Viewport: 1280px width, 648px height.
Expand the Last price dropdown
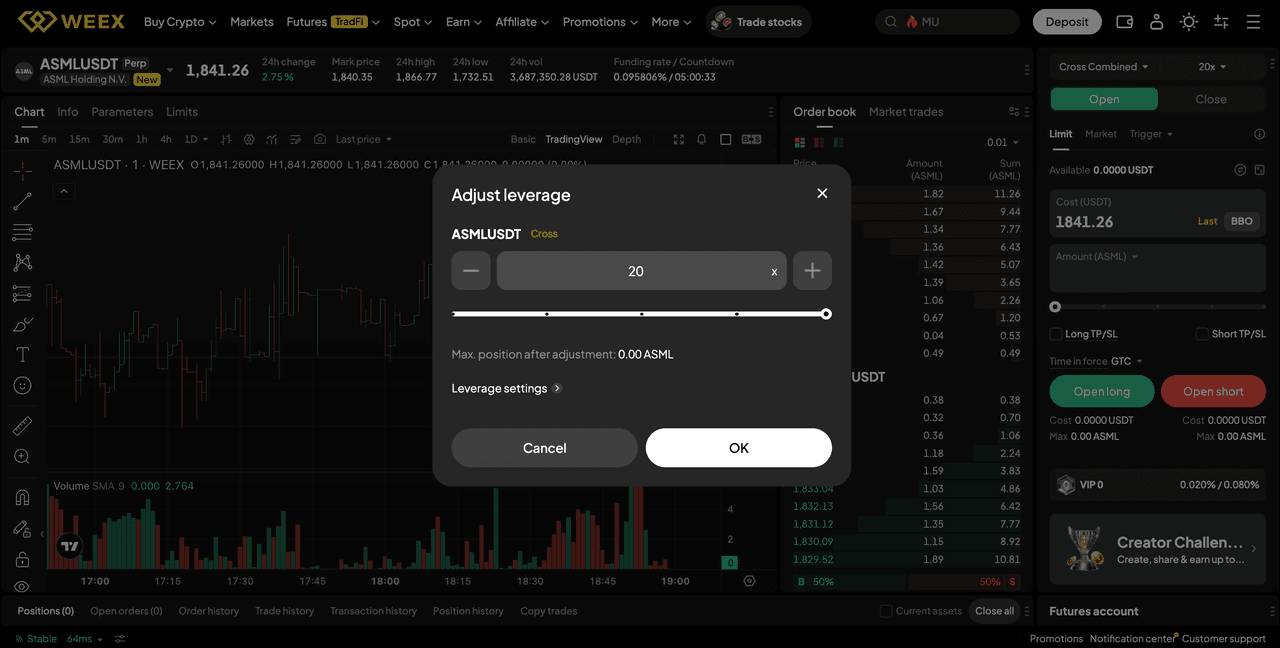coord(364,139)
